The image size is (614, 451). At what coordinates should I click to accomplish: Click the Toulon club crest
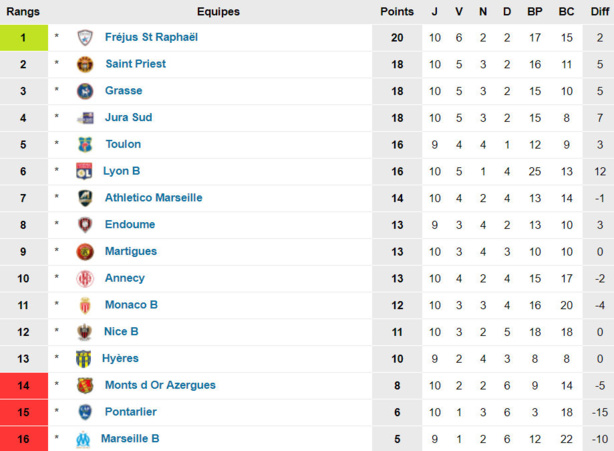tap(85, 145)
